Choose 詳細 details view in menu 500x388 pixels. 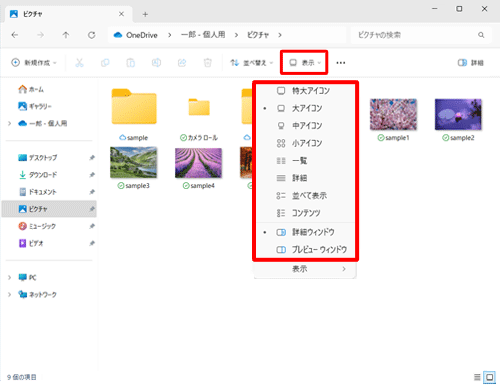click(305, 178)
